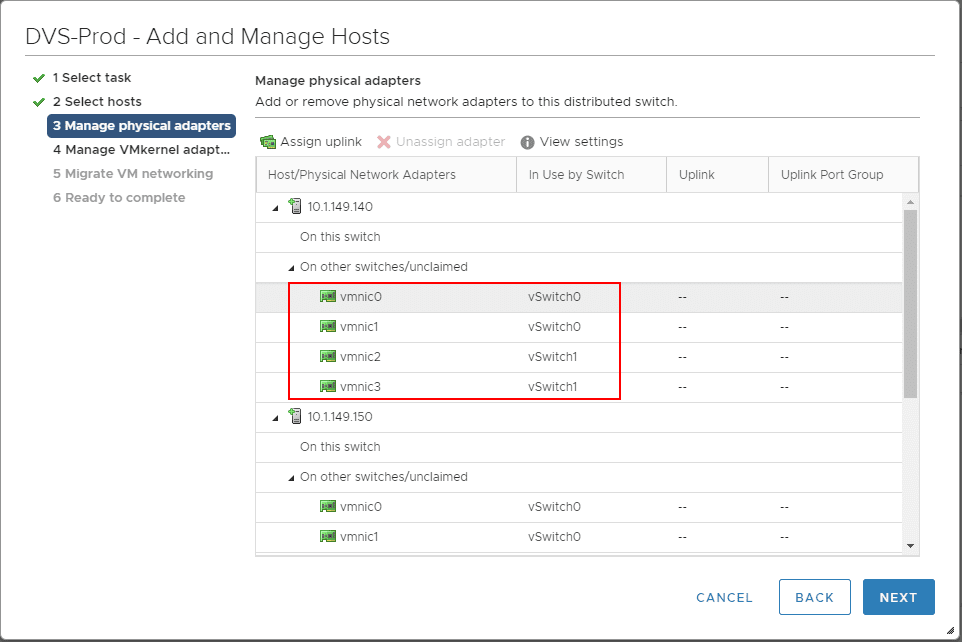This screenshot has height=642, width=962.
Task: Click the host icon beside 10.1.149.150
Action: click(295, 417)
